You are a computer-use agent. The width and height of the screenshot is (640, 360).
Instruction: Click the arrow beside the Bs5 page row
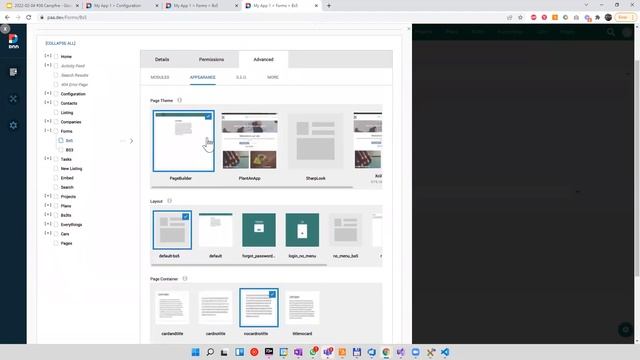[x=131, y=141]
